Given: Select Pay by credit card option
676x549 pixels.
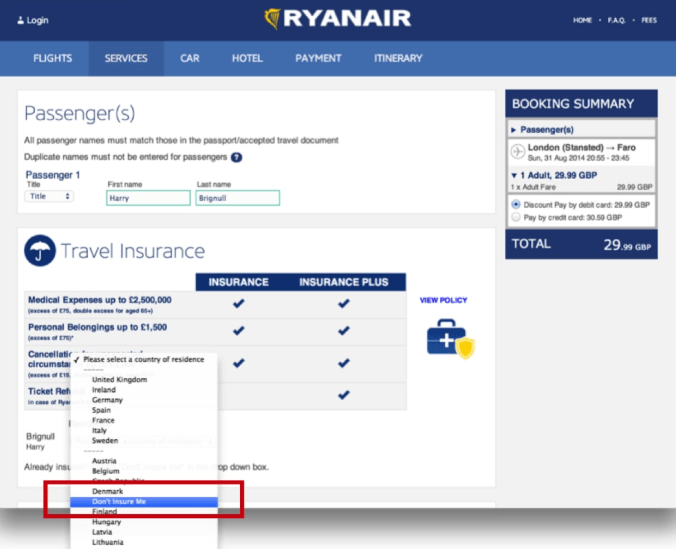Looking at the screenshot, I should (x=516, y=217).
